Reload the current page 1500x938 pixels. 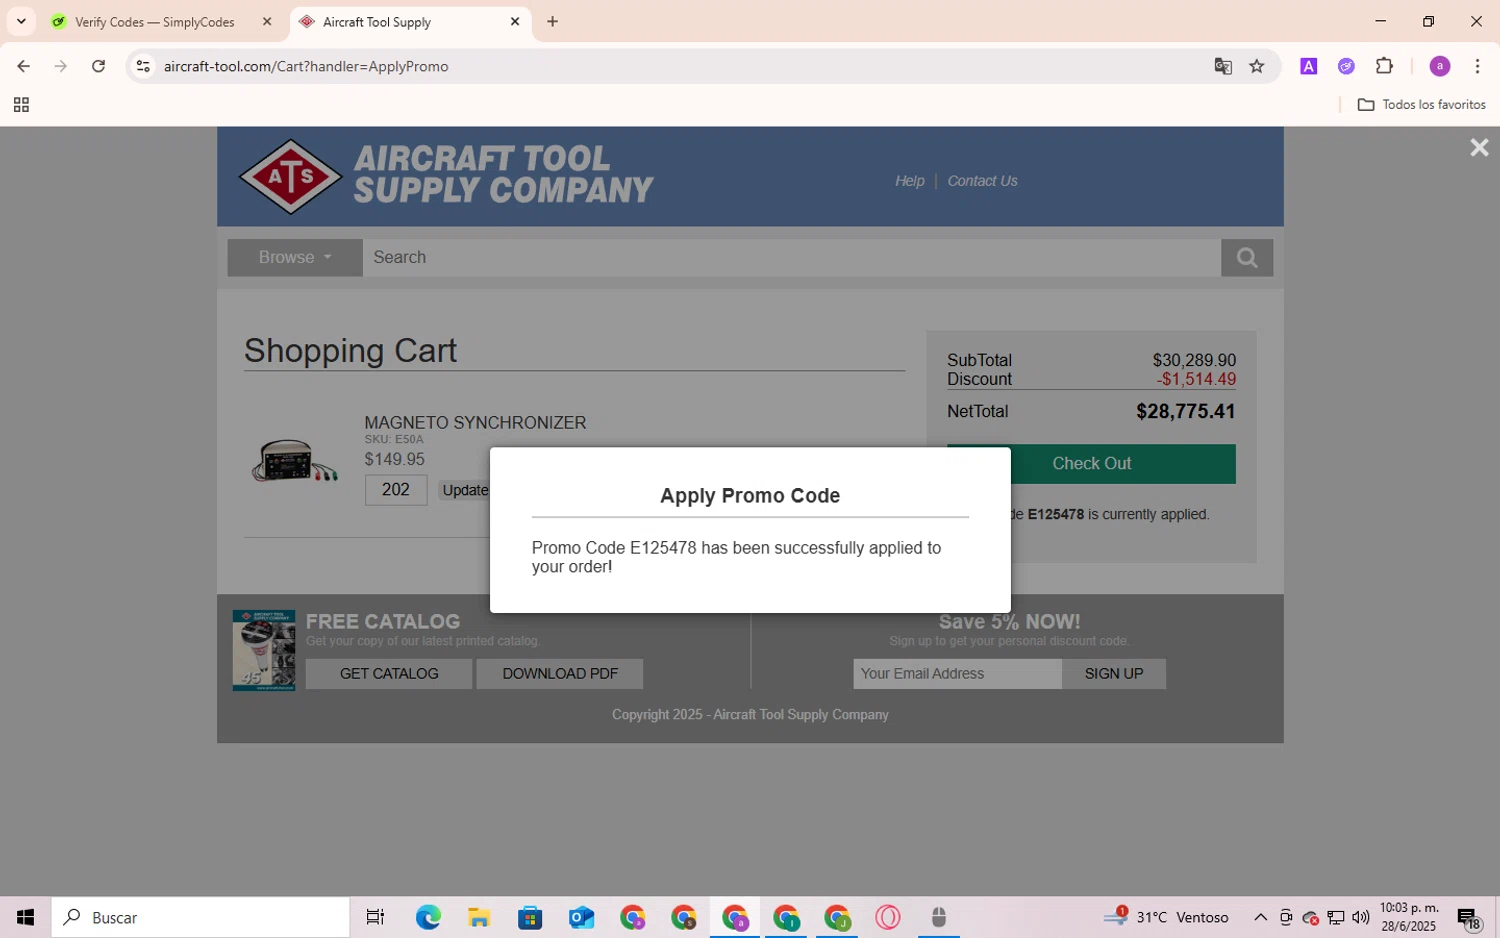(x=98, y=66)
